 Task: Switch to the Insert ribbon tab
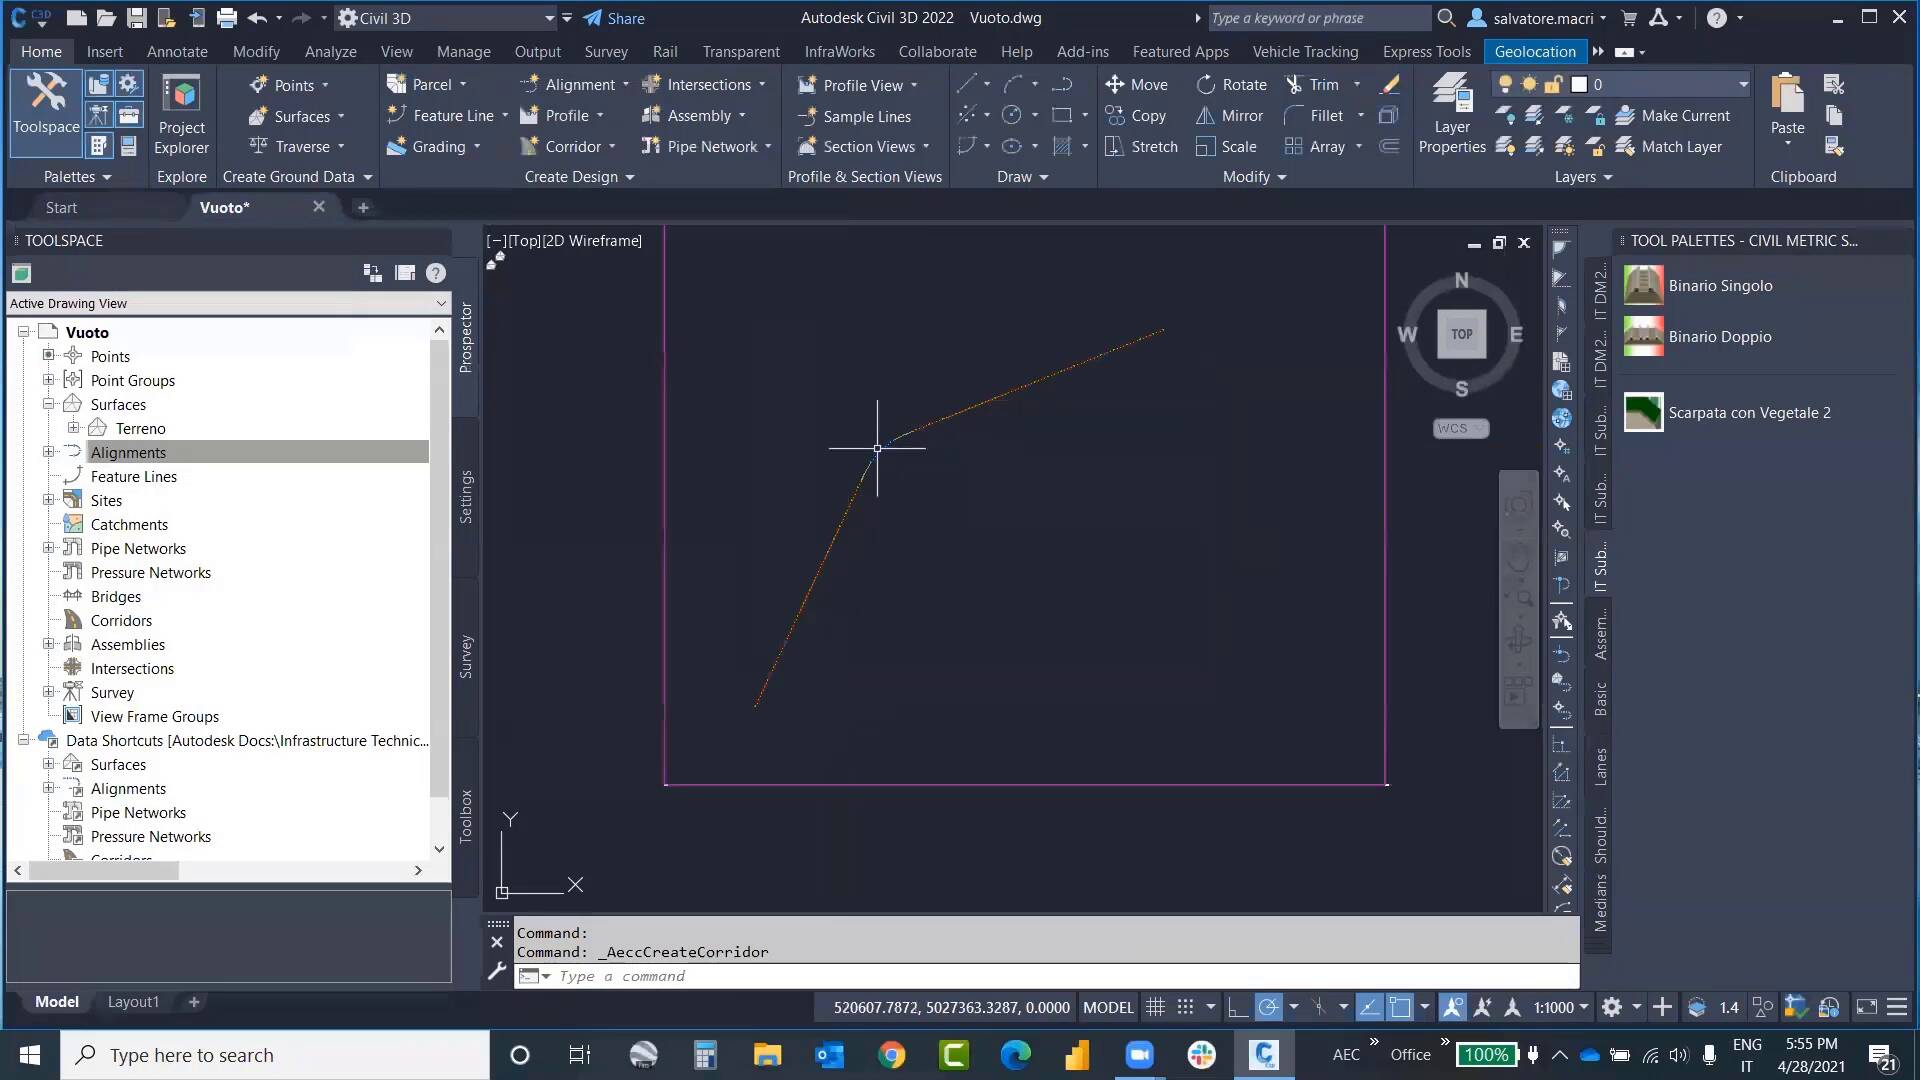[104, 52]
